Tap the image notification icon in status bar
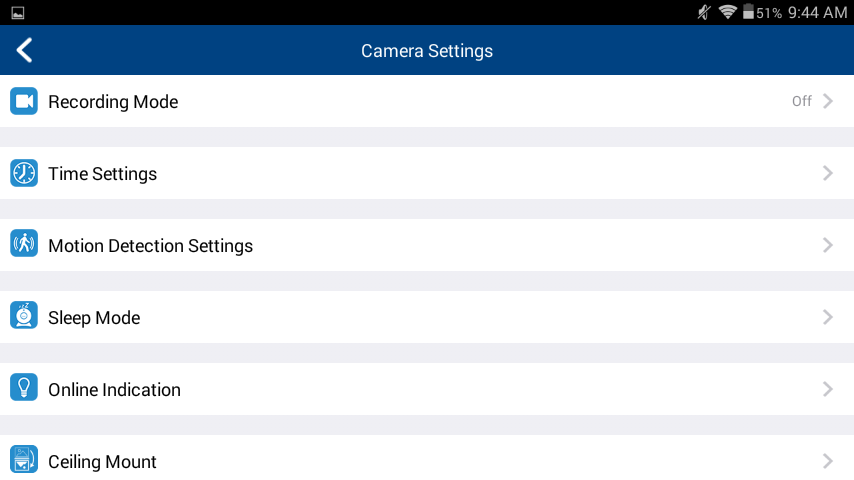Viewport: 854px width, 480px height. pos(17,13)
